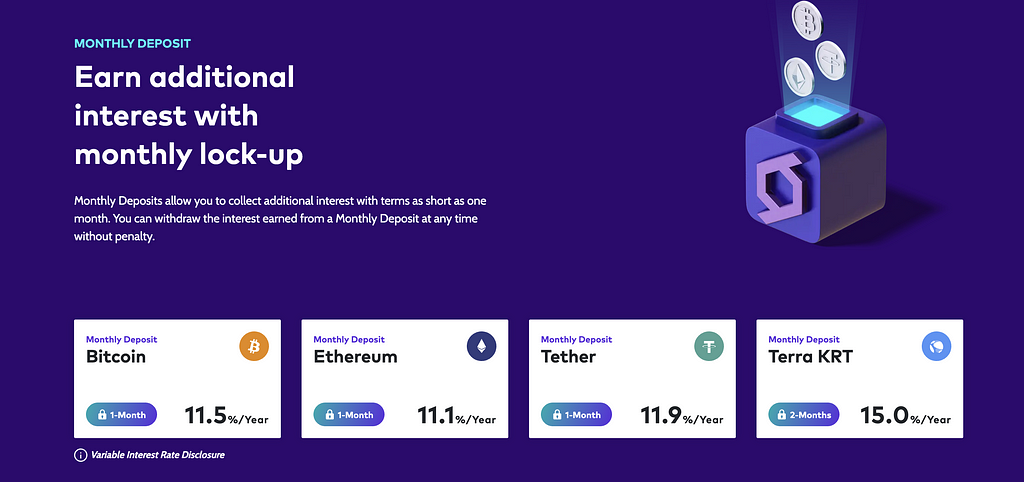This screenshot has width=1024, height=482.
Task: Click the orange Bitcoin coin icon
Action: (x=254, y=346)
